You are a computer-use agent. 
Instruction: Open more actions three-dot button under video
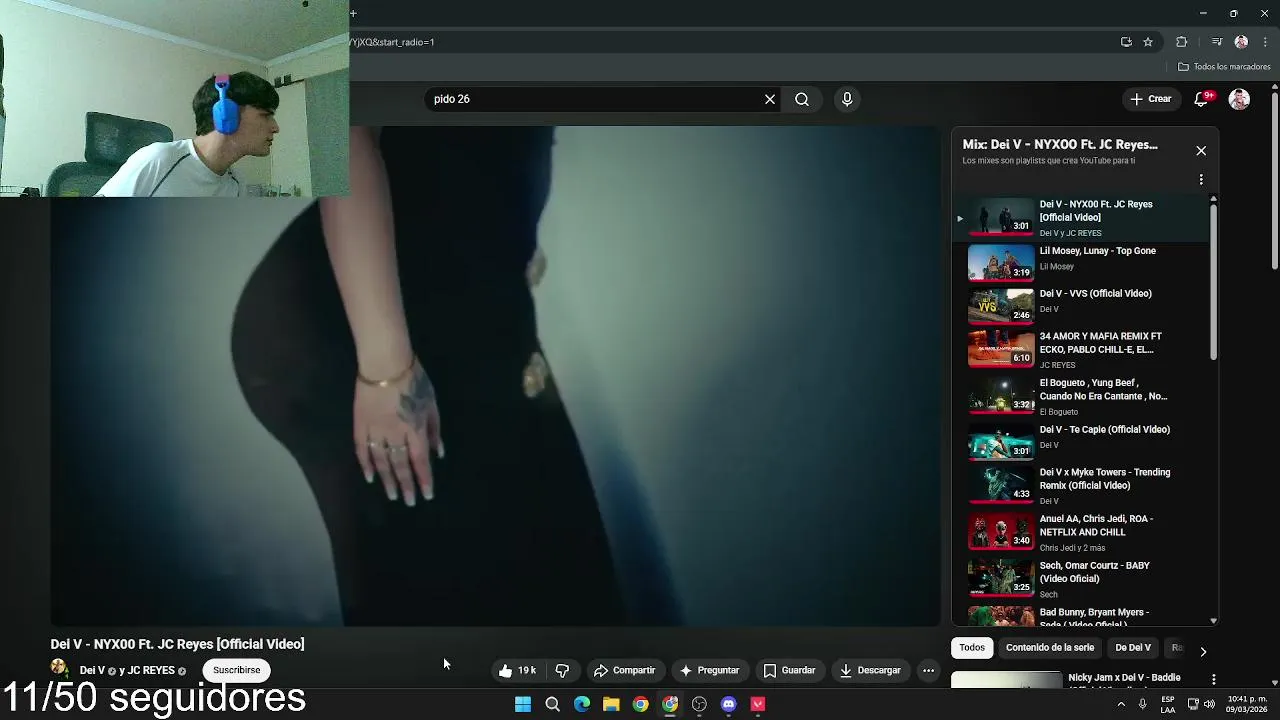[x=929, y=670]
